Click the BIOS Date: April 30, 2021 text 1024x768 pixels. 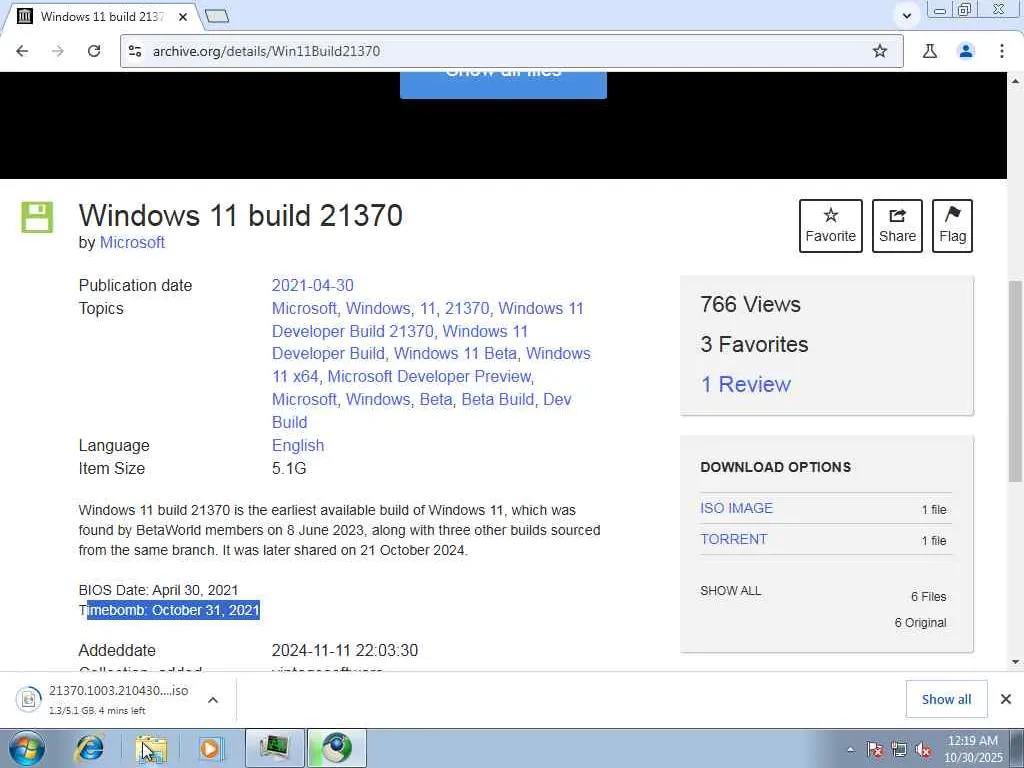[159, 590]
